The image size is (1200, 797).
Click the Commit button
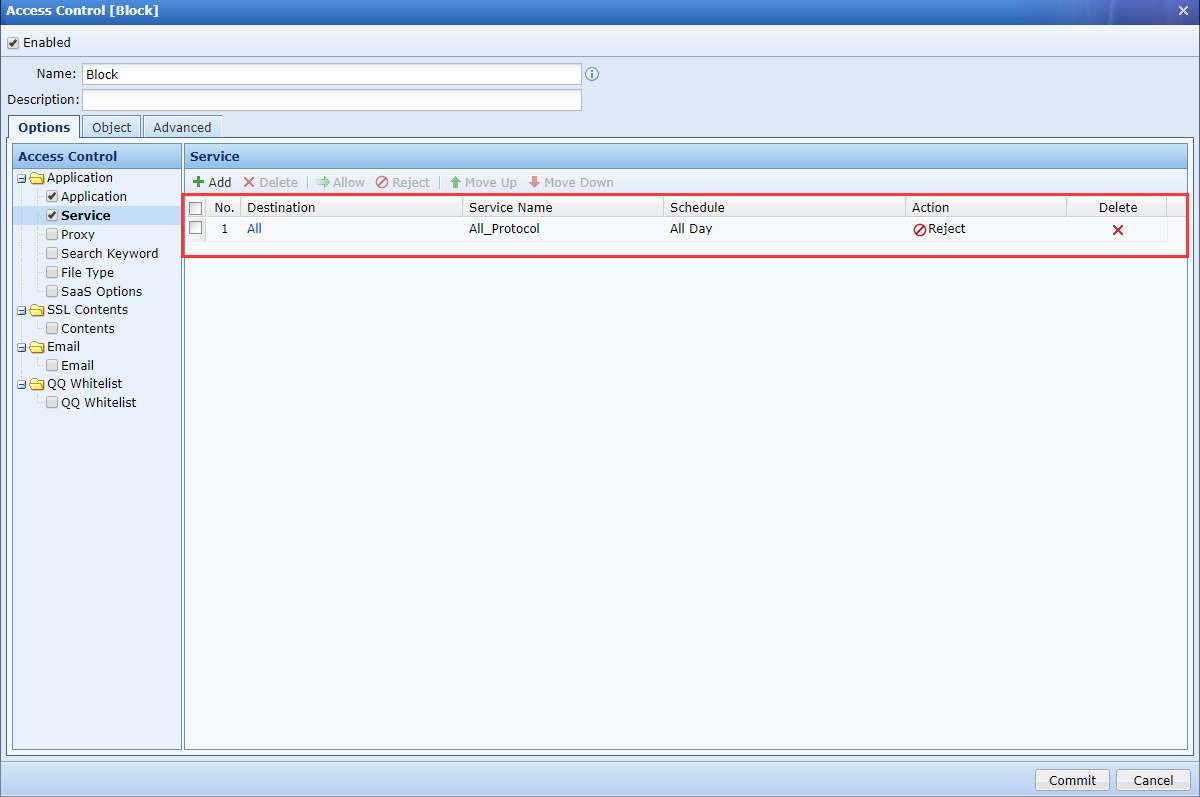point(1072,780)
